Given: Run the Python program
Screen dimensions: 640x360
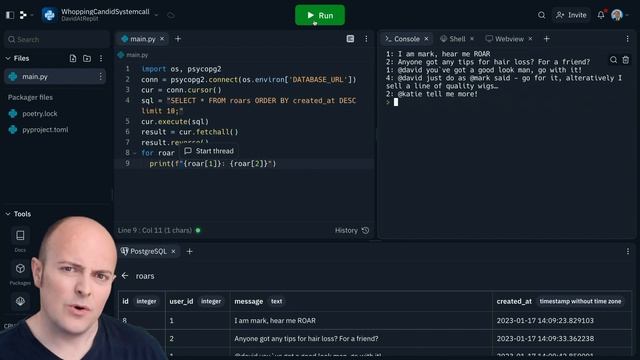Looking at the screenshot, I should [x=320, y=15].
